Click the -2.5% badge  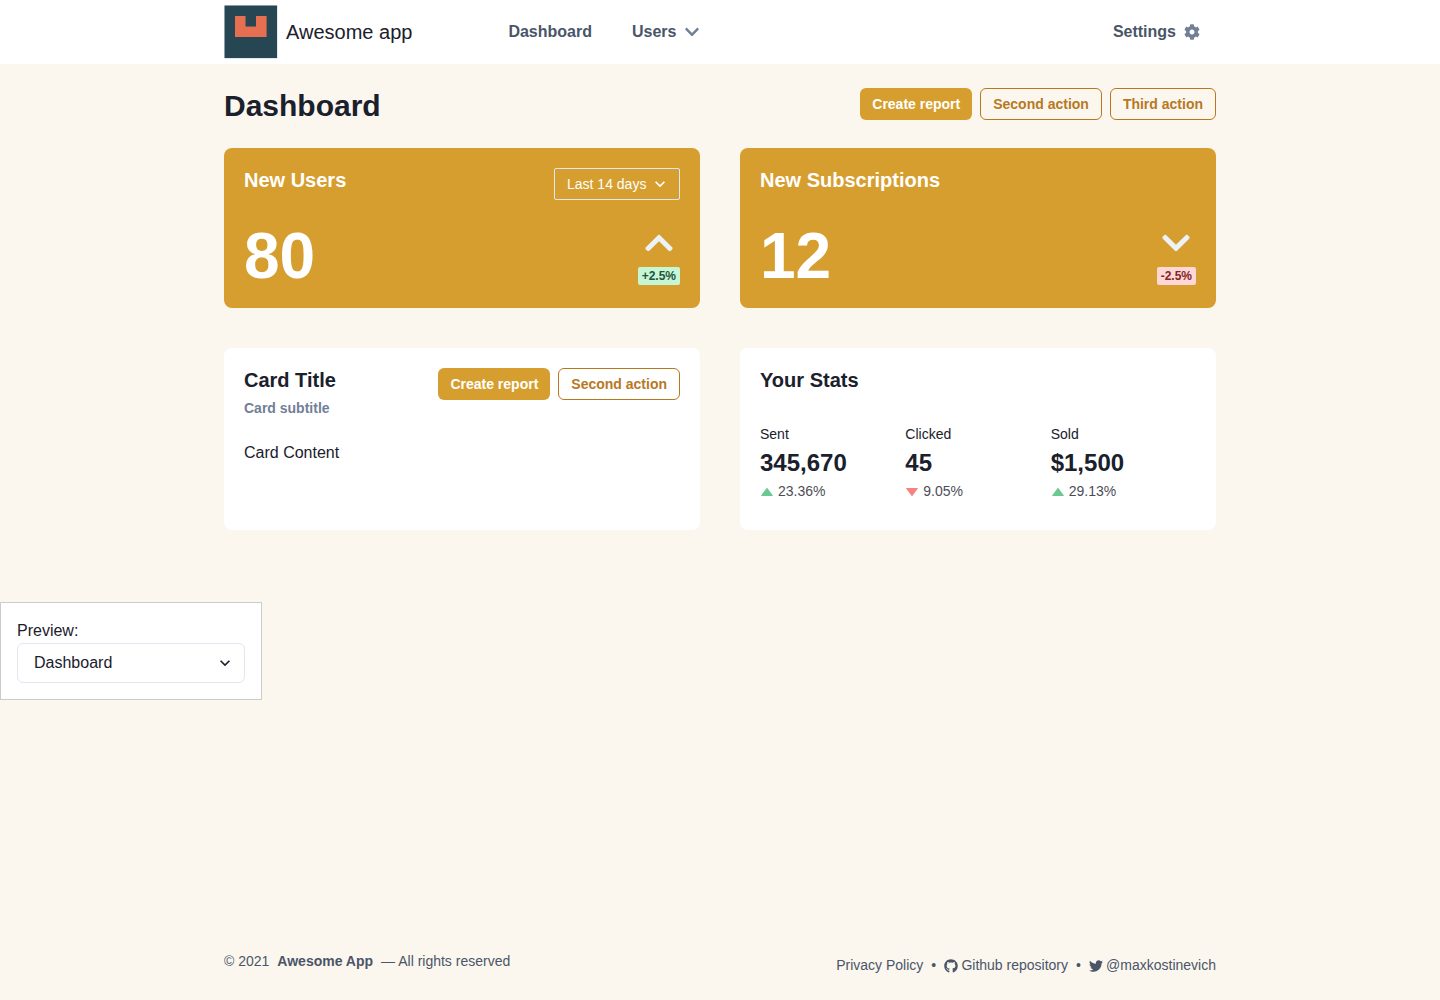click(1176, 276)
